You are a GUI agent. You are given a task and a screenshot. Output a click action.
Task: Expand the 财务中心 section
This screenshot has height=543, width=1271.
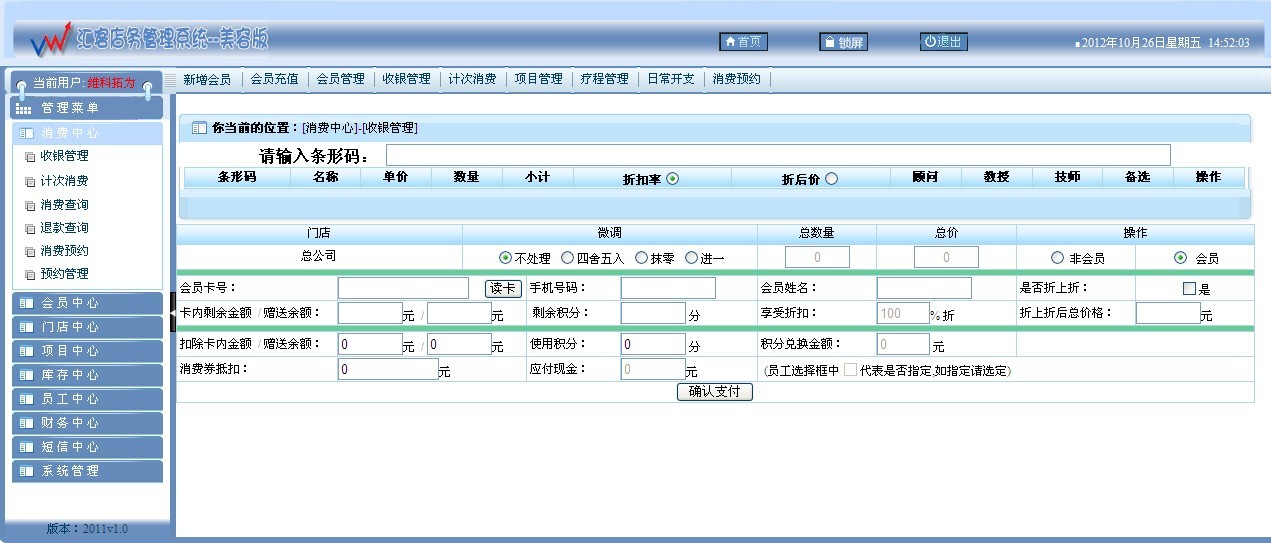pos(87,423)
